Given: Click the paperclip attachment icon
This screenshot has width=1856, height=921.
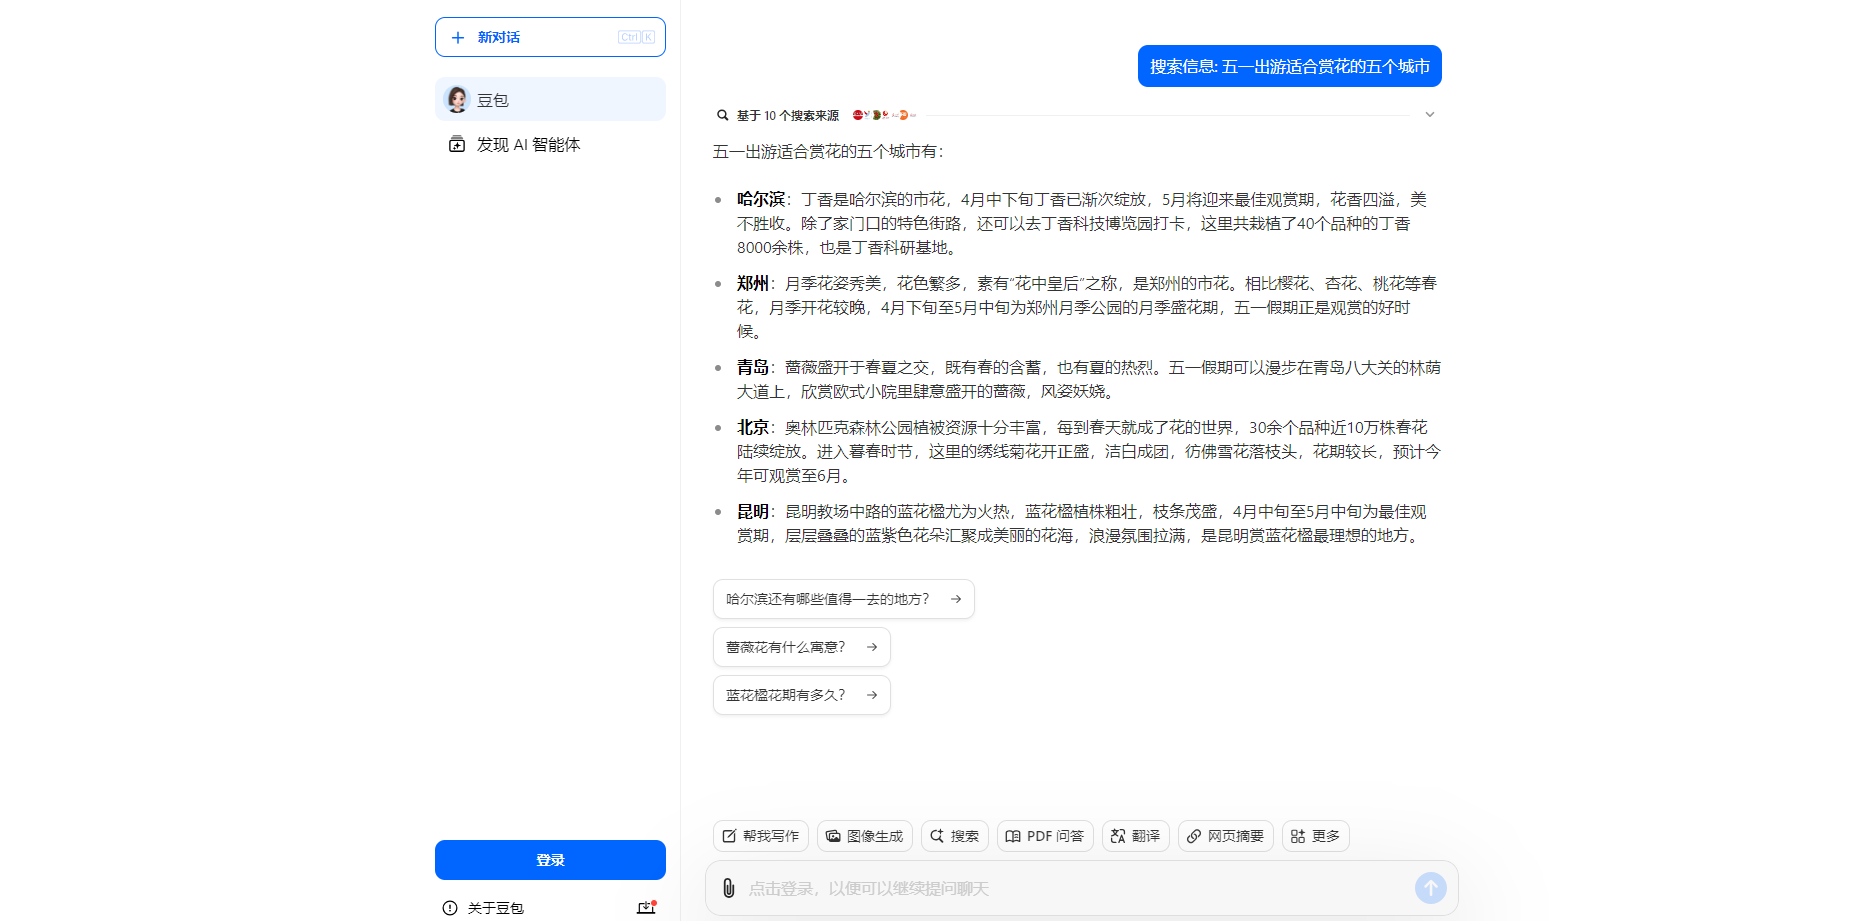Looking at the screenshot, I should [727, 887].
